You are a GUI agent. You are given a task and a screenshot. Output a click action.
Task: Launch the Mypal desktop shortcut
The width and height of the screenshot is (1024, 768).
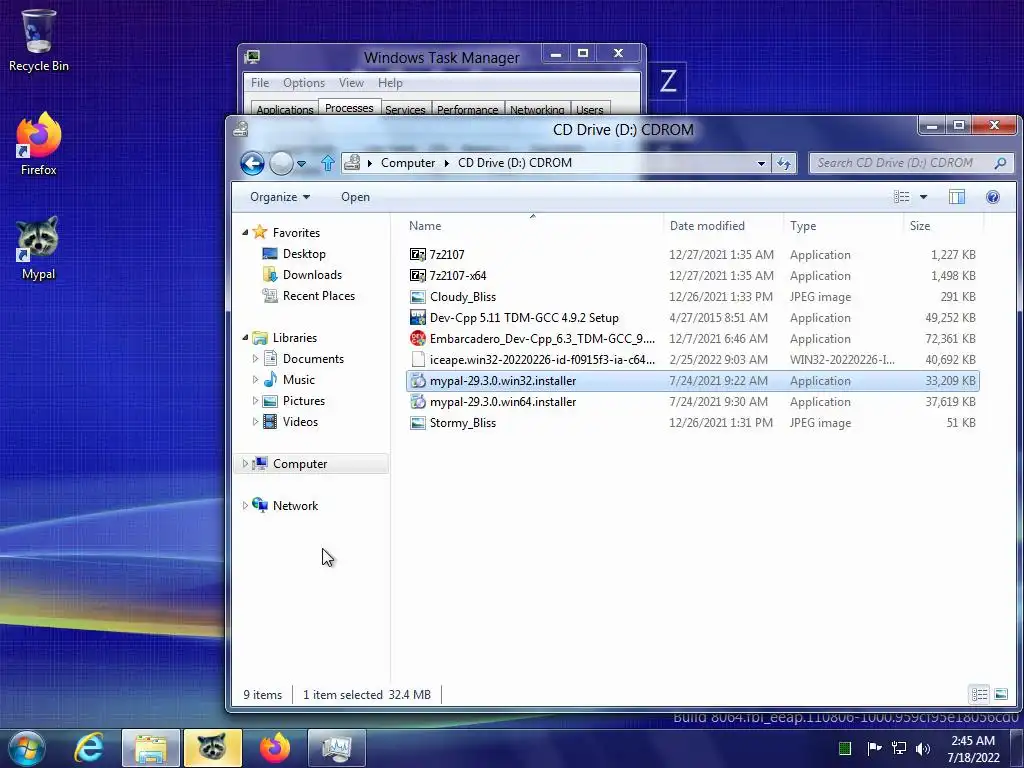[38, 248]
